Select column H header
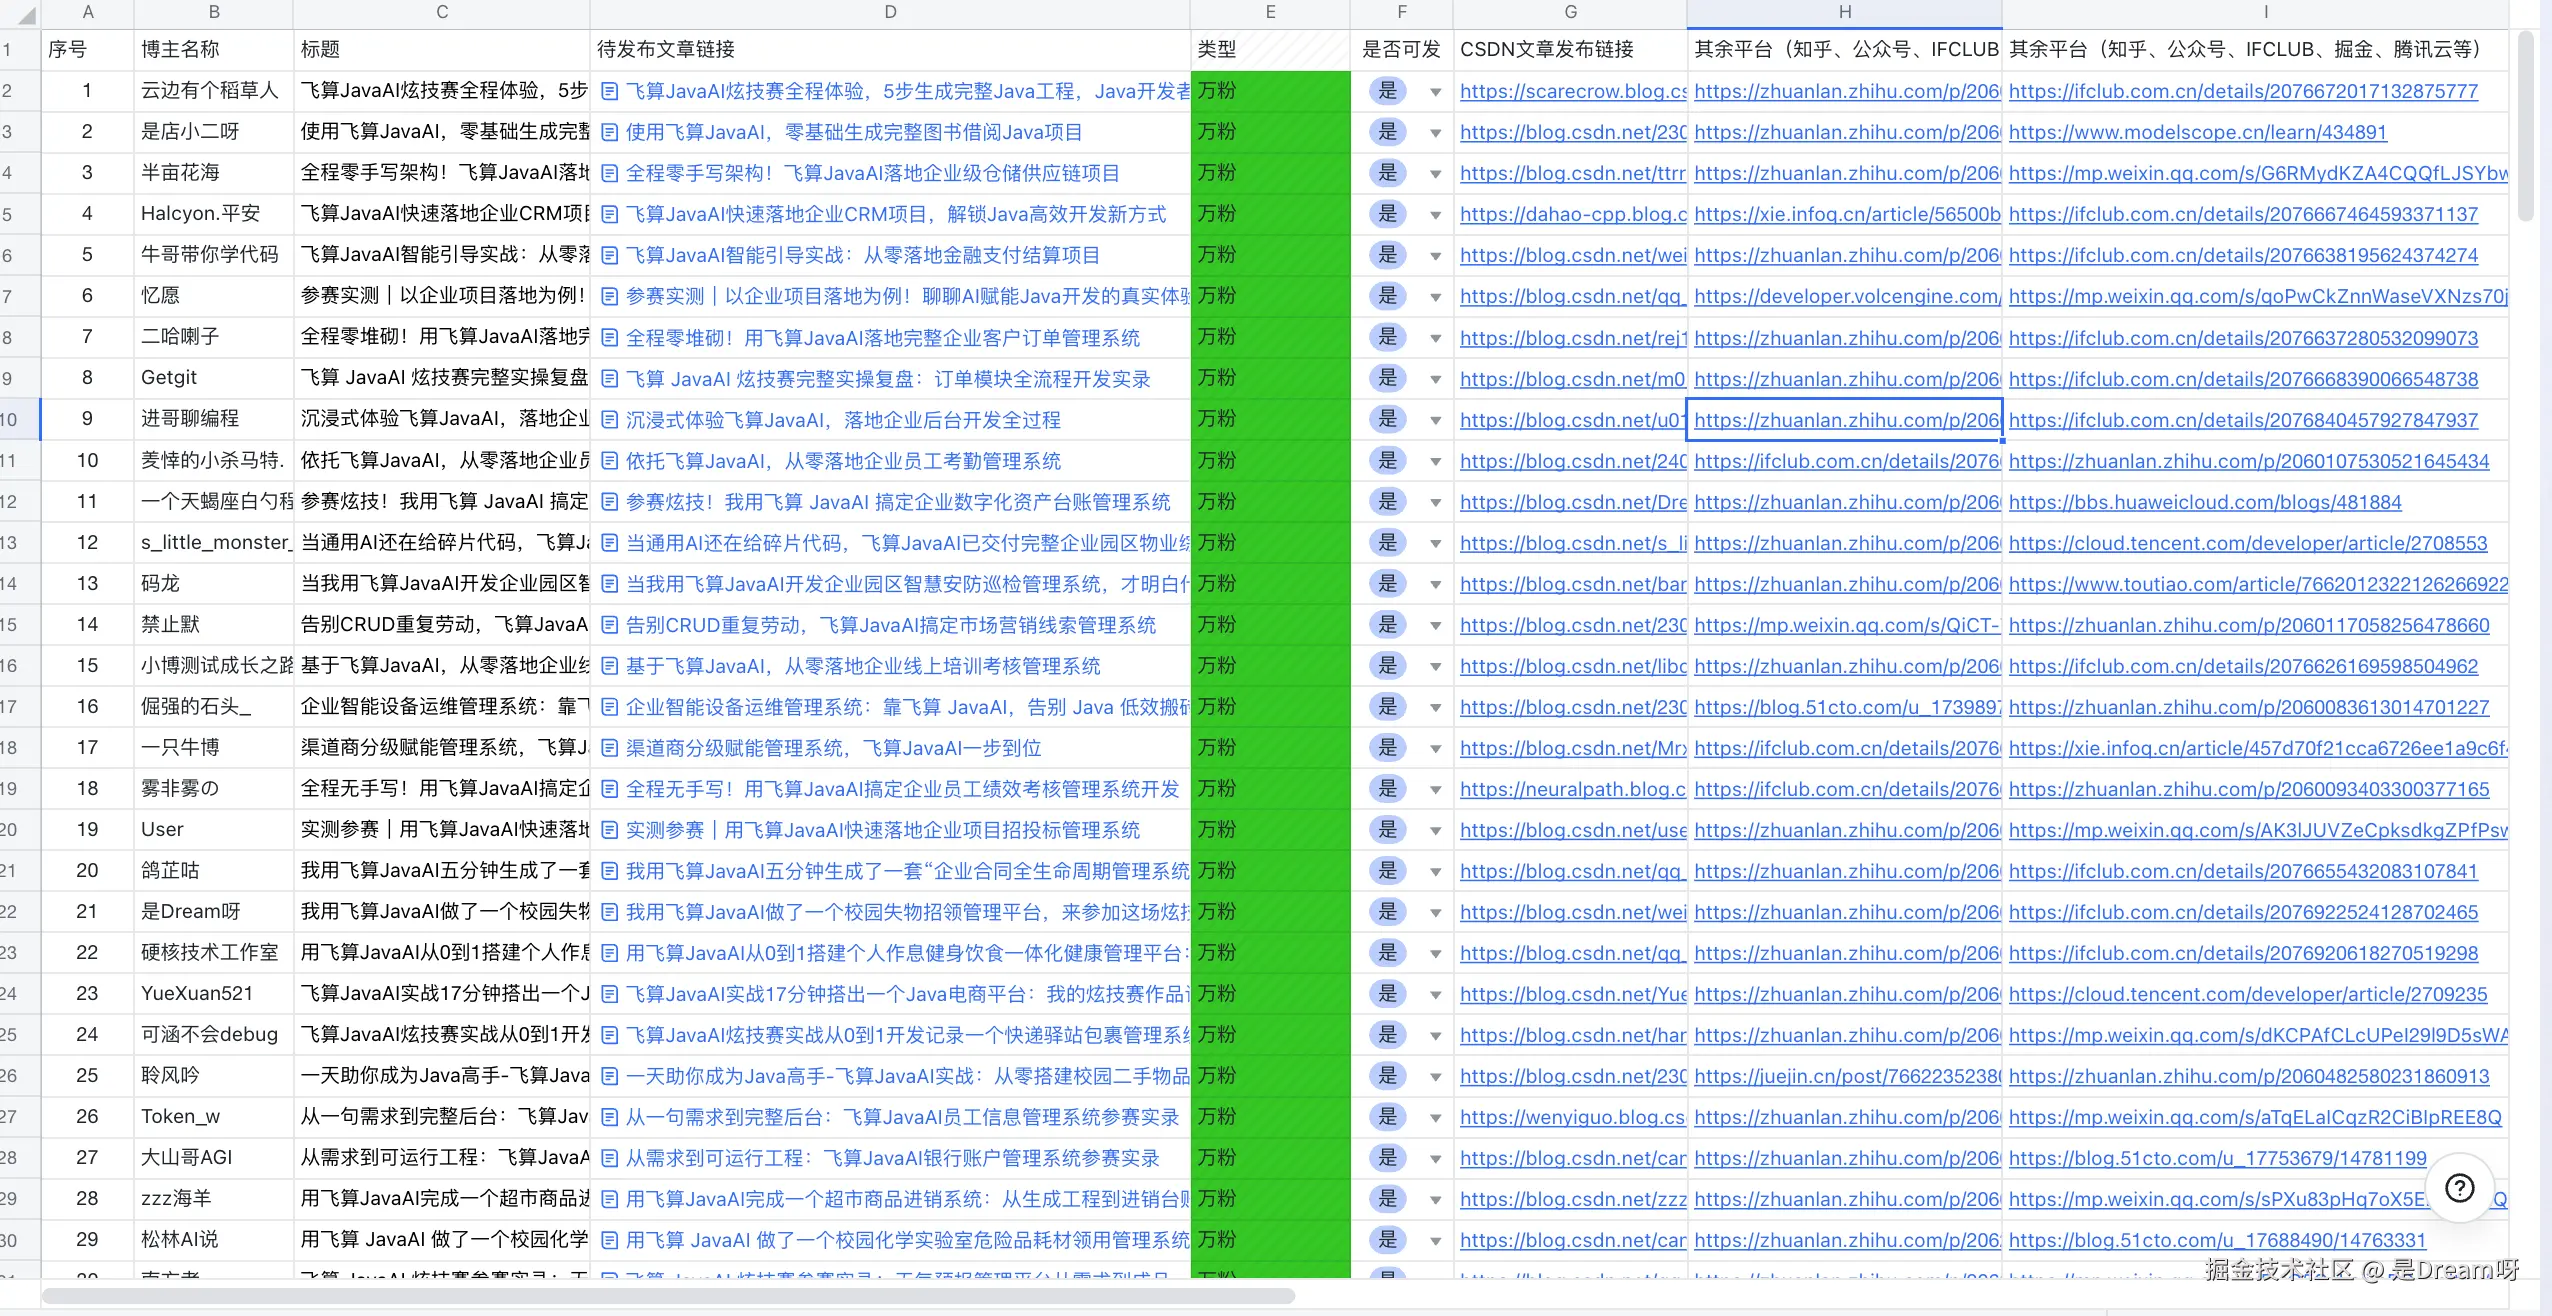The height and width of the screenshot is (1316, 2552). pos(1845,13)
